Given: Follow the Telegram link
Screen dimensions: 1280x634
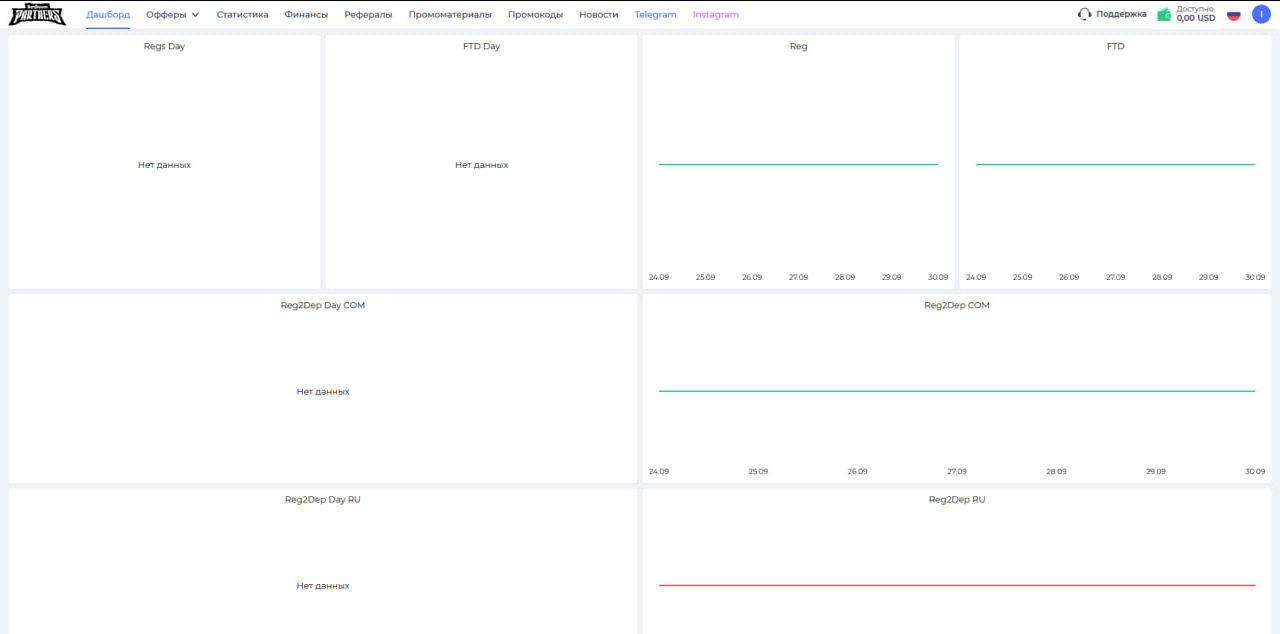Looking at the screenshot, I should tap(655, 15).
